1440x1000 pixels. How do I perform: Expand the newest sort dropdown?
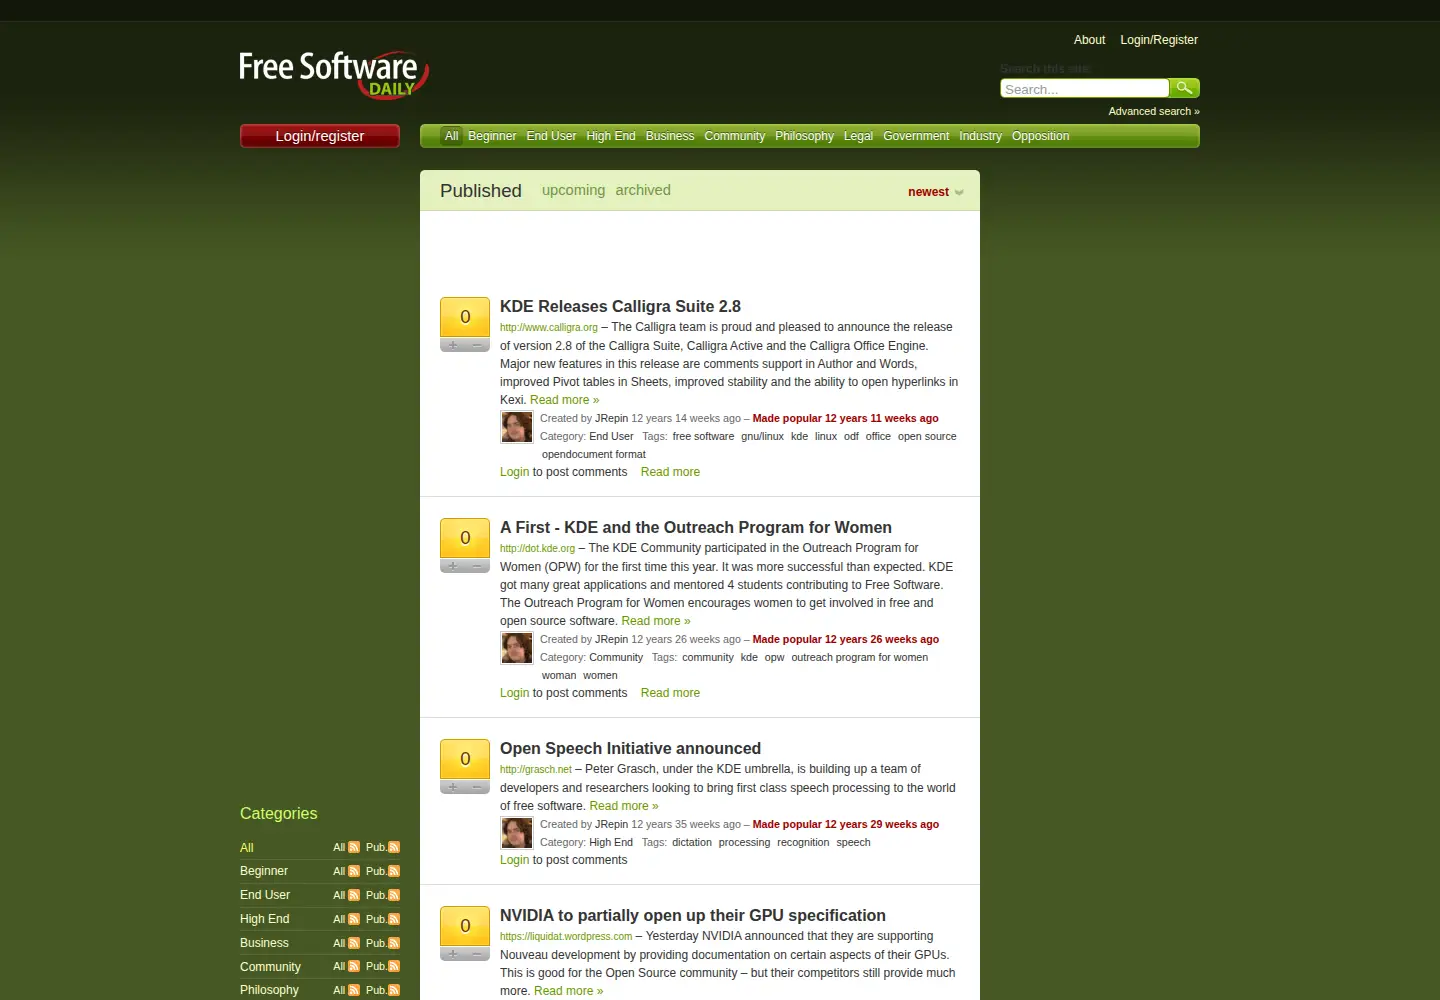935,192
